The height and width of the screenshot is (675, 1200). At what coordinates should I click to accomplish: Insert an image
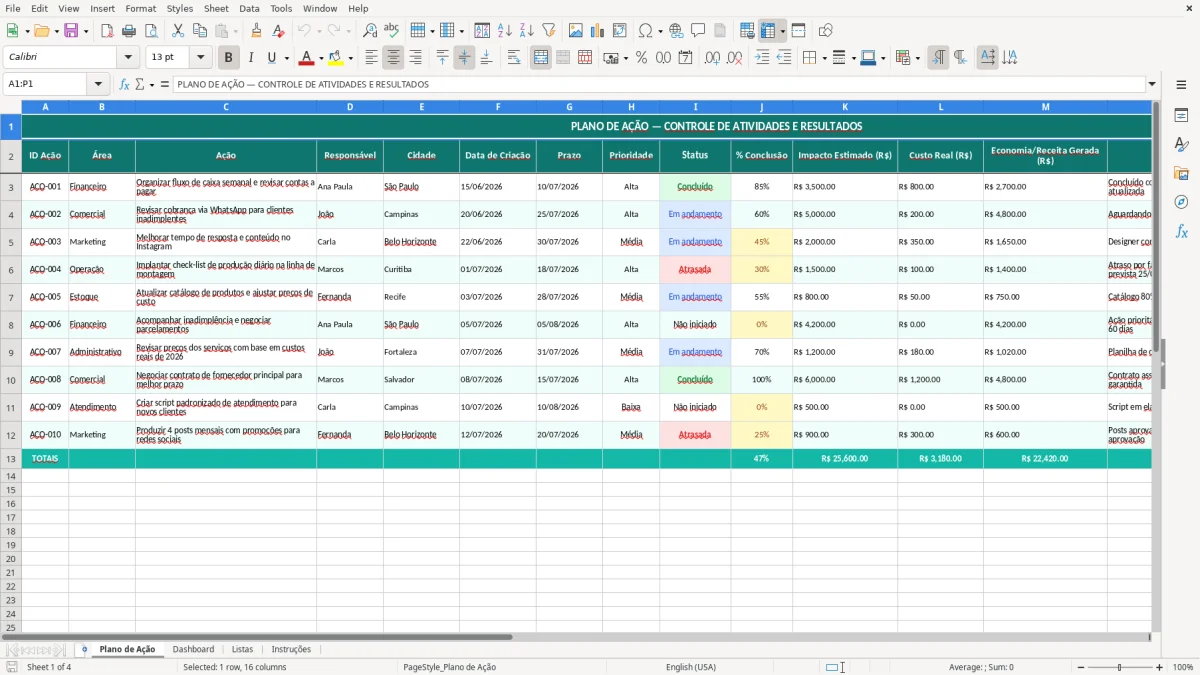[x=576, y=31]
